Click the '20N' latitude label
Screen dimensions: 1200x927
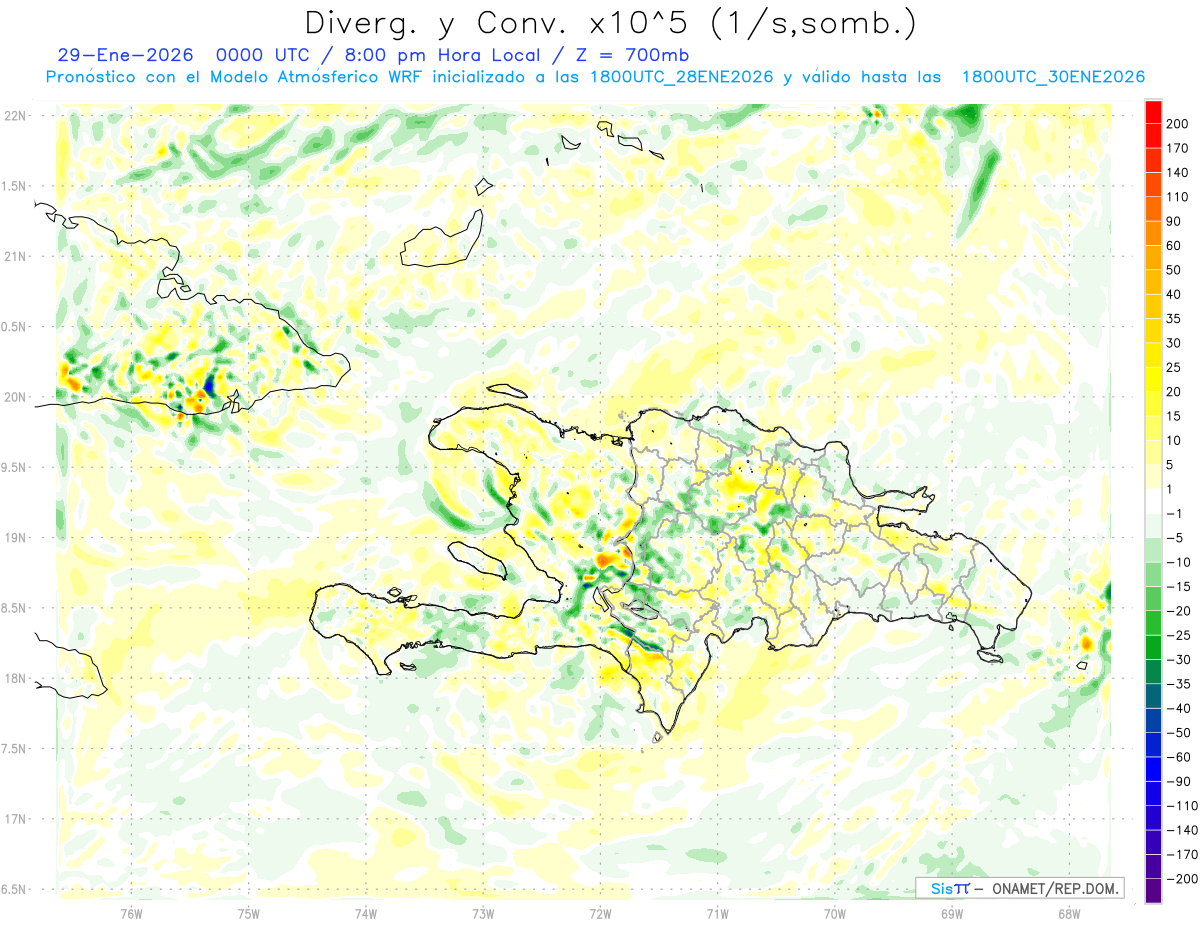(x=15, y=397)
